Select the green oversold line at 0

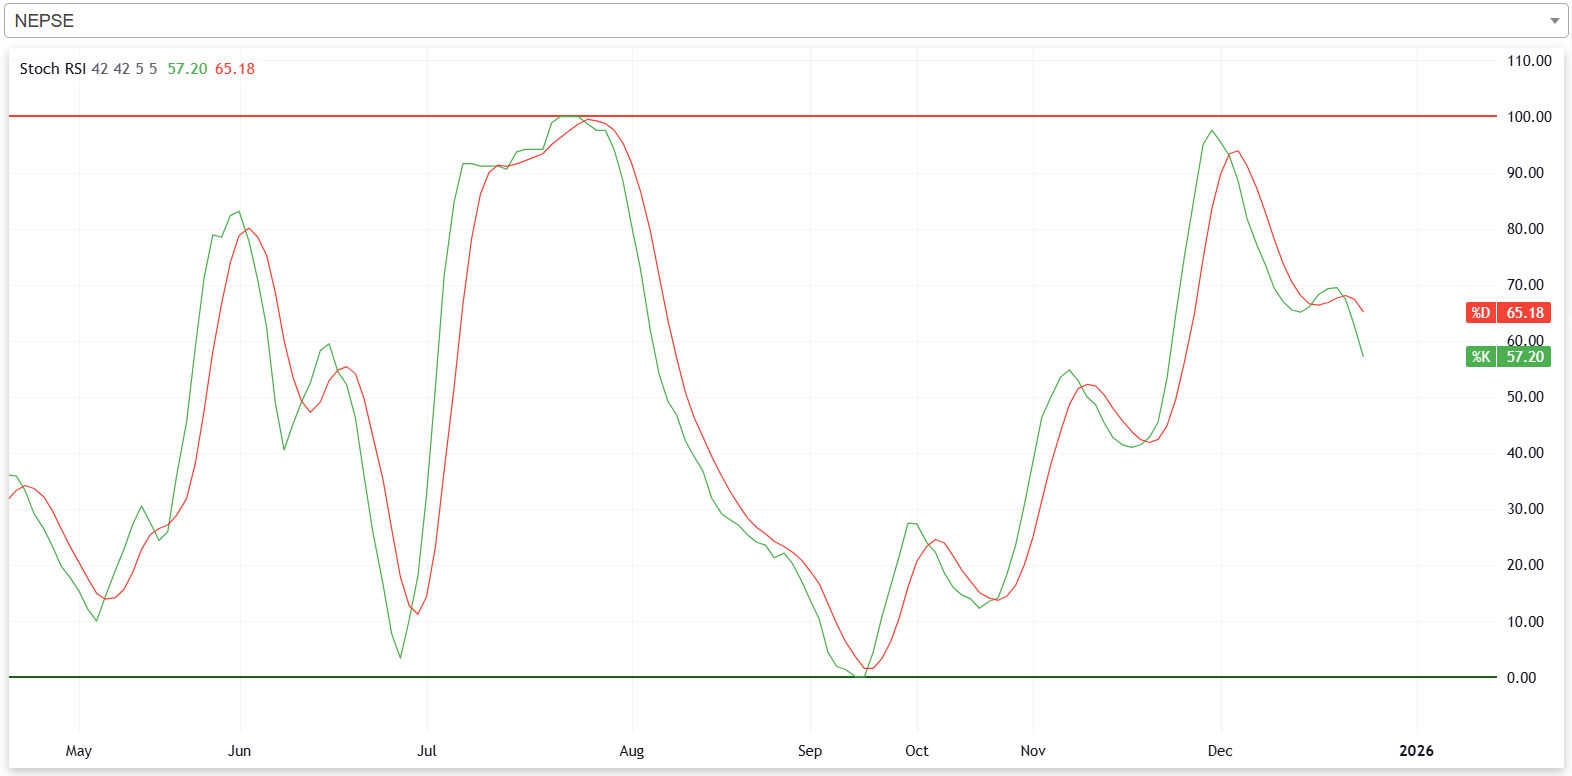pyautogui.click(x=600, y=677)
